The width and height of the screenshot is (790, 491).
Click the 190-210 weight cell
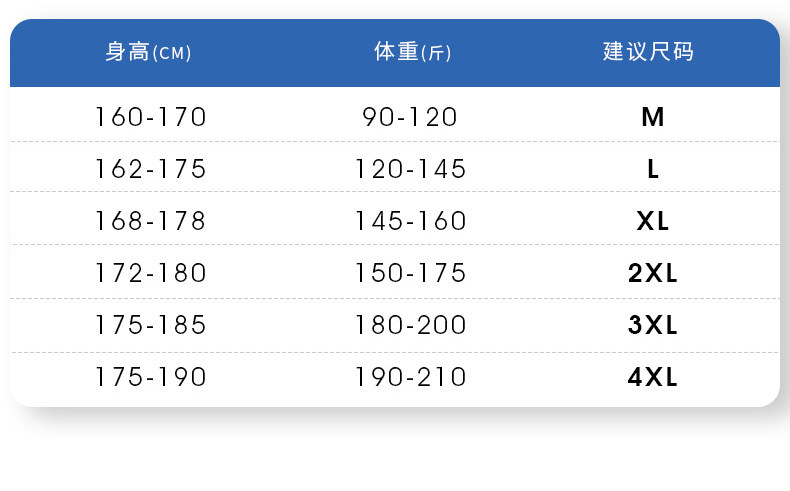point(410,377)
